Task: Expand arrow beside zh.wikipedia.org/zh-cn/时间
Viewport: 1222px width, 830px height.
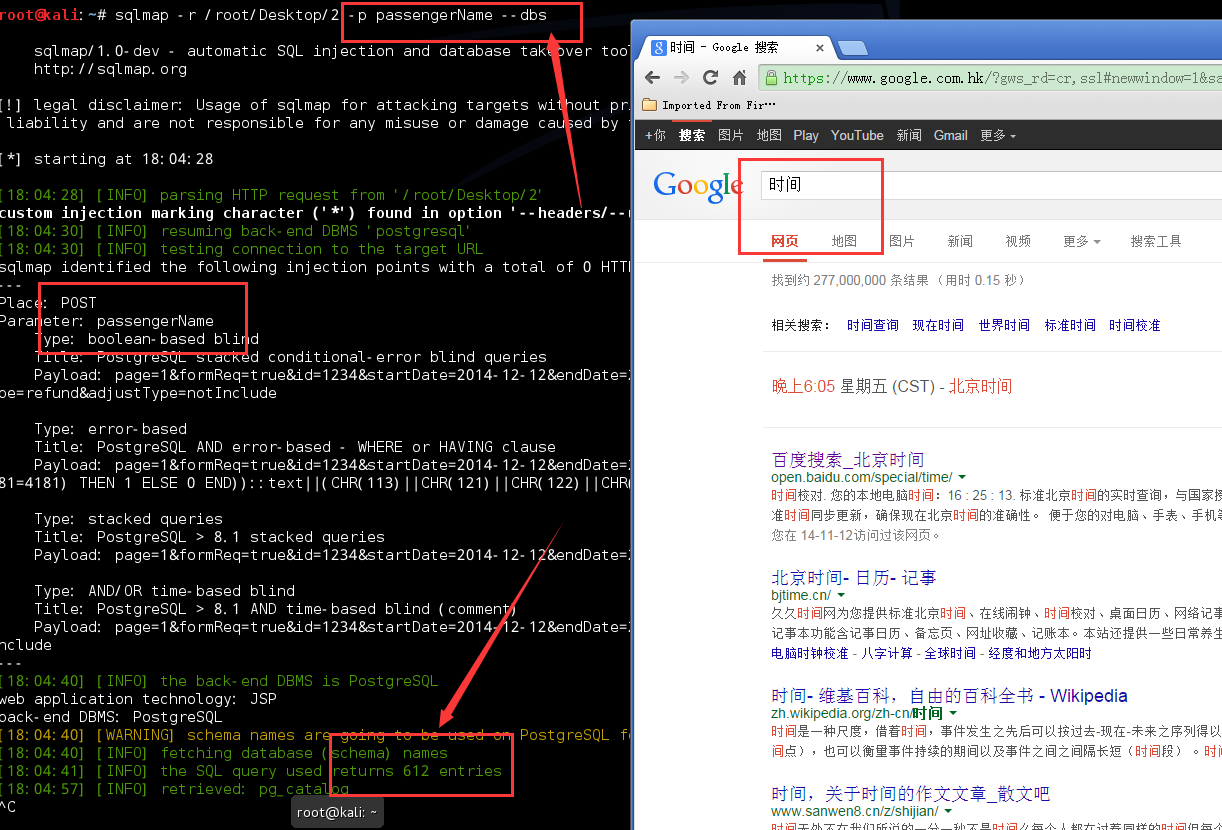Action: [x=952, y=714]
